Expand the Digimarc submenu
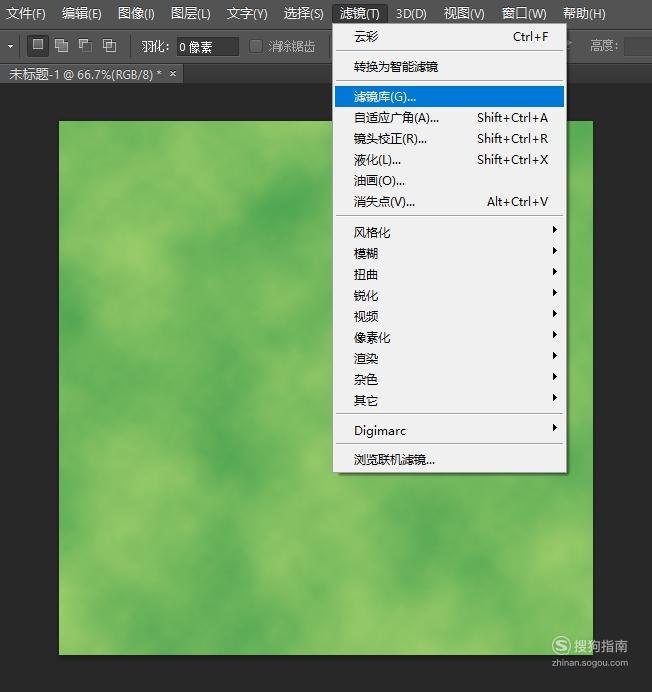Image resolution: width=652 pixels, height=692 pixels. tap(449, 430)
